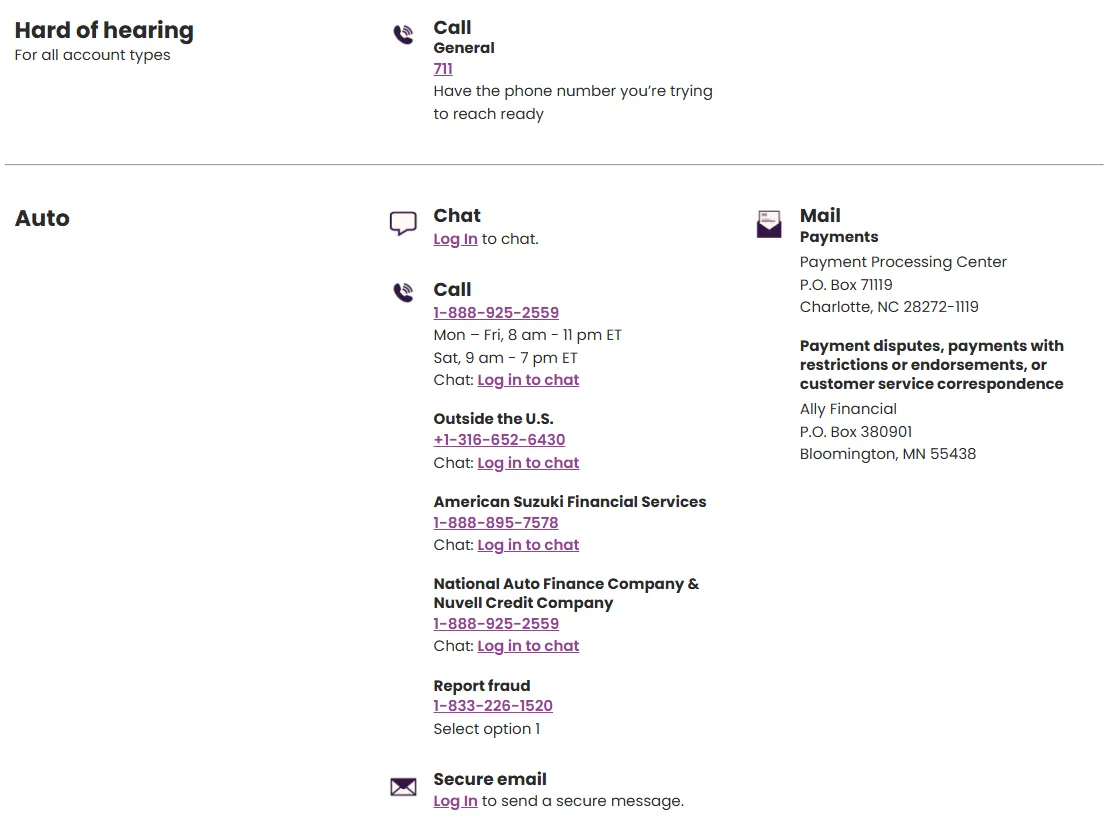The height and width of the screenshot is (820, 1113).
Task: Select the 'P.O. Box 380901' text
Action: click(x=856, y=432)
